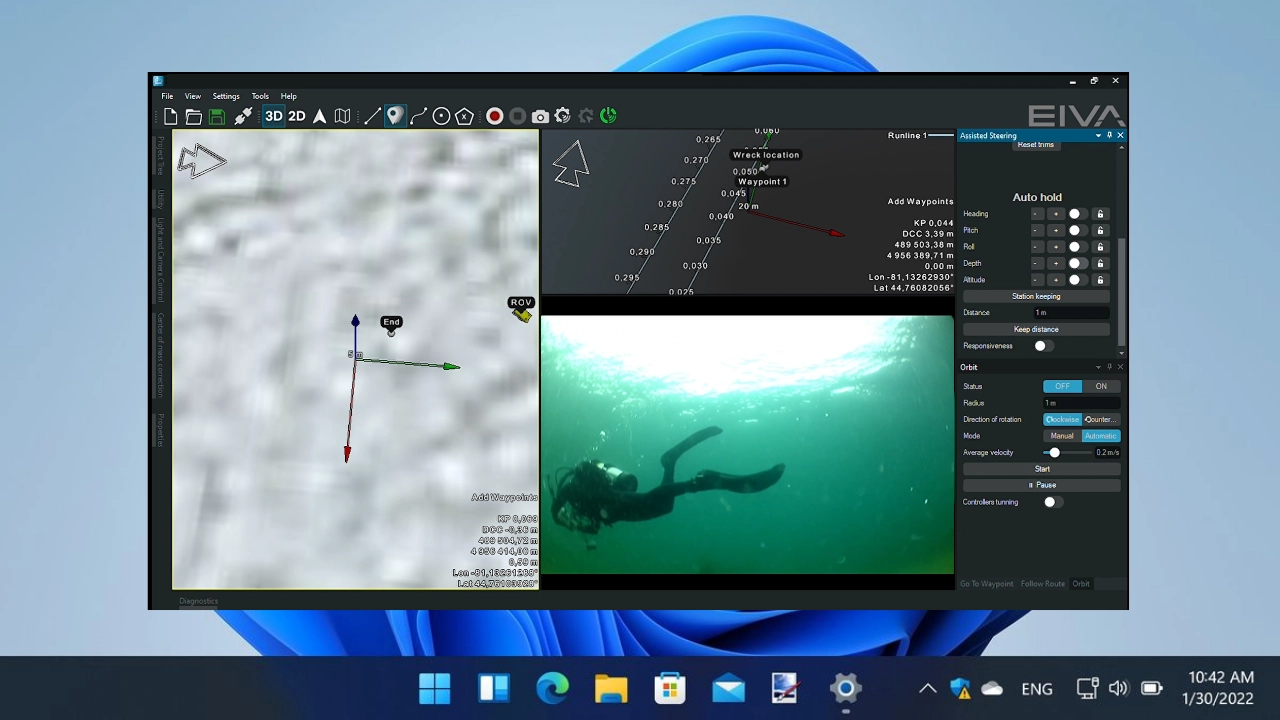Pin the Assisted Steering panel
The image size is (1280, 720).
[1109, 135]
